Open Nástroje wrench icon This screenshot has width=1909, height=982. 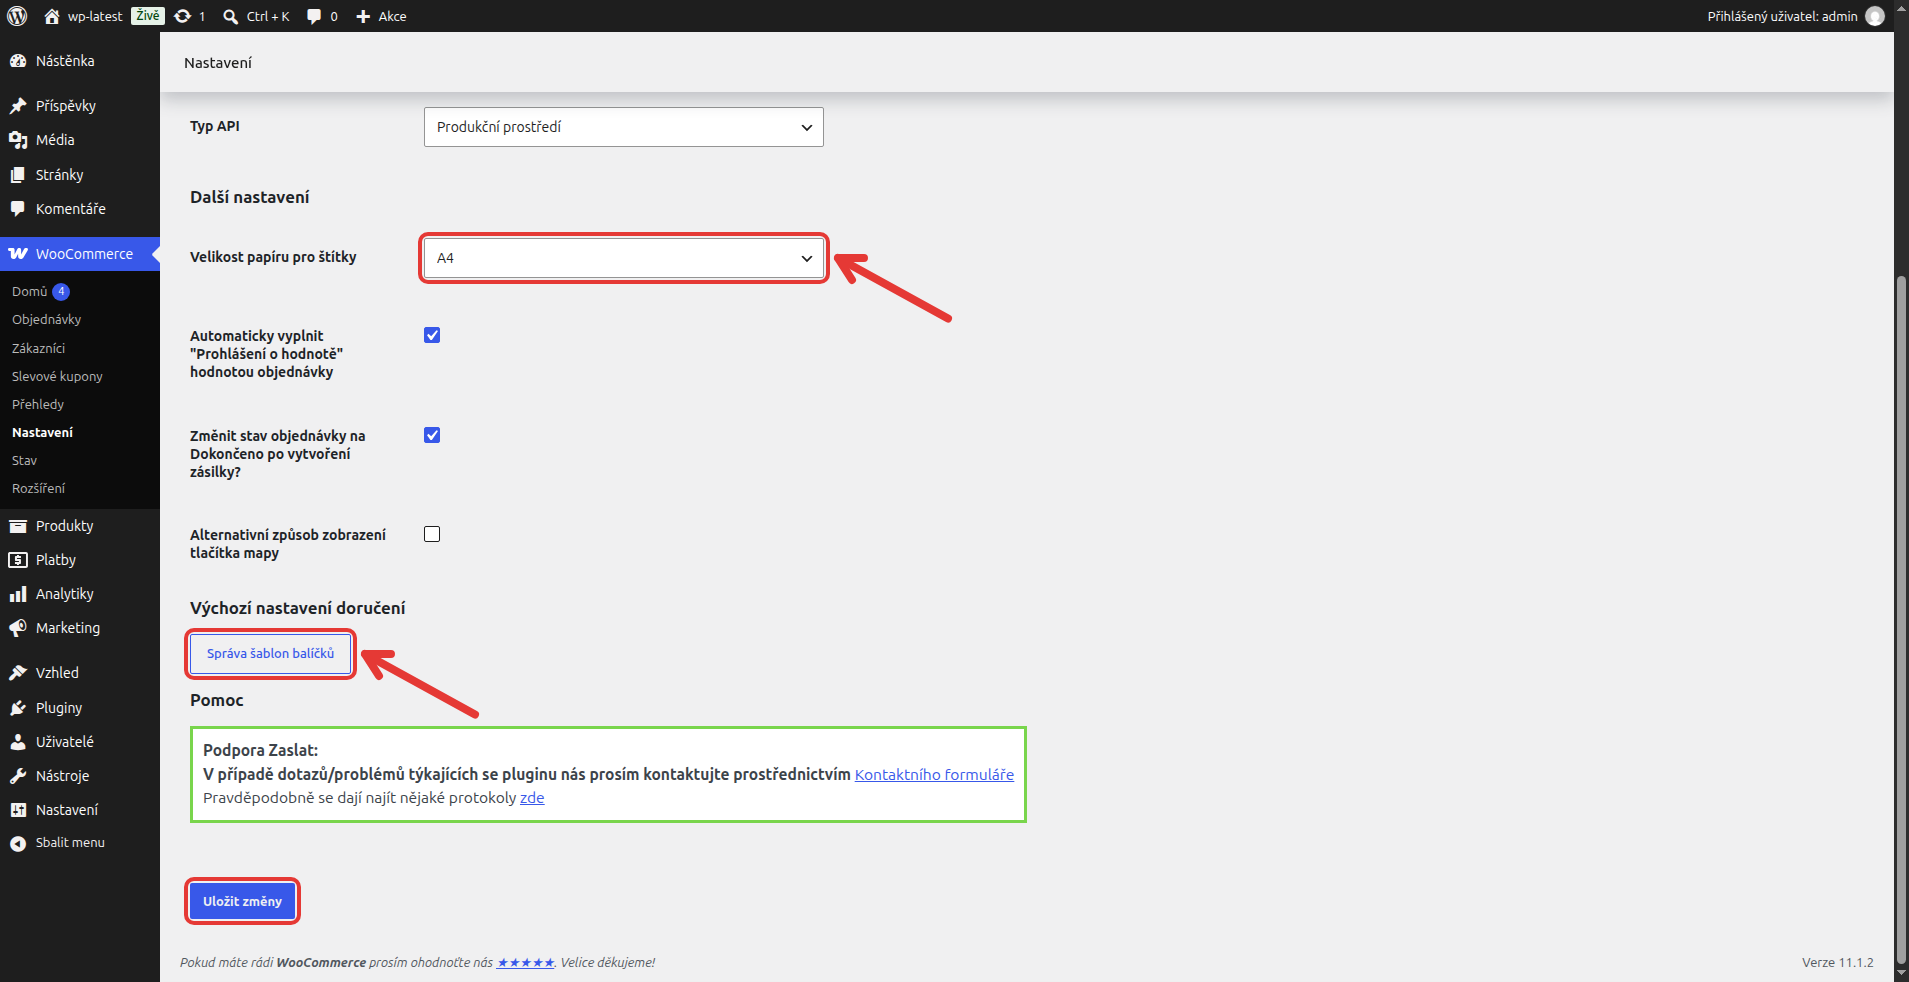click(18, 776)
